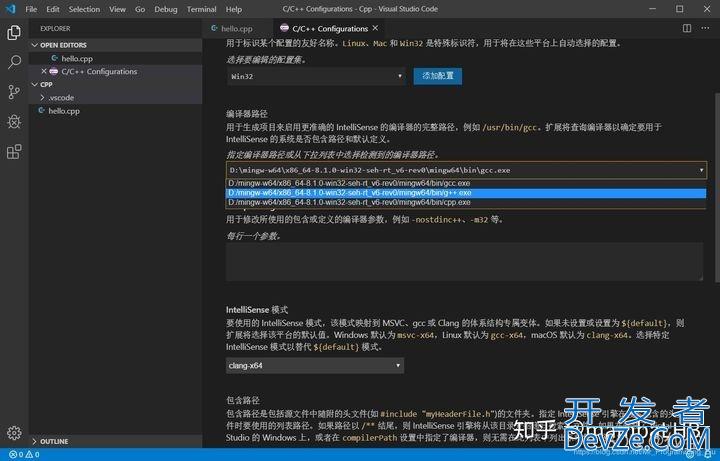Click the 包含路径 heading
Screen dimensions: 720x461
click(242, 400)
